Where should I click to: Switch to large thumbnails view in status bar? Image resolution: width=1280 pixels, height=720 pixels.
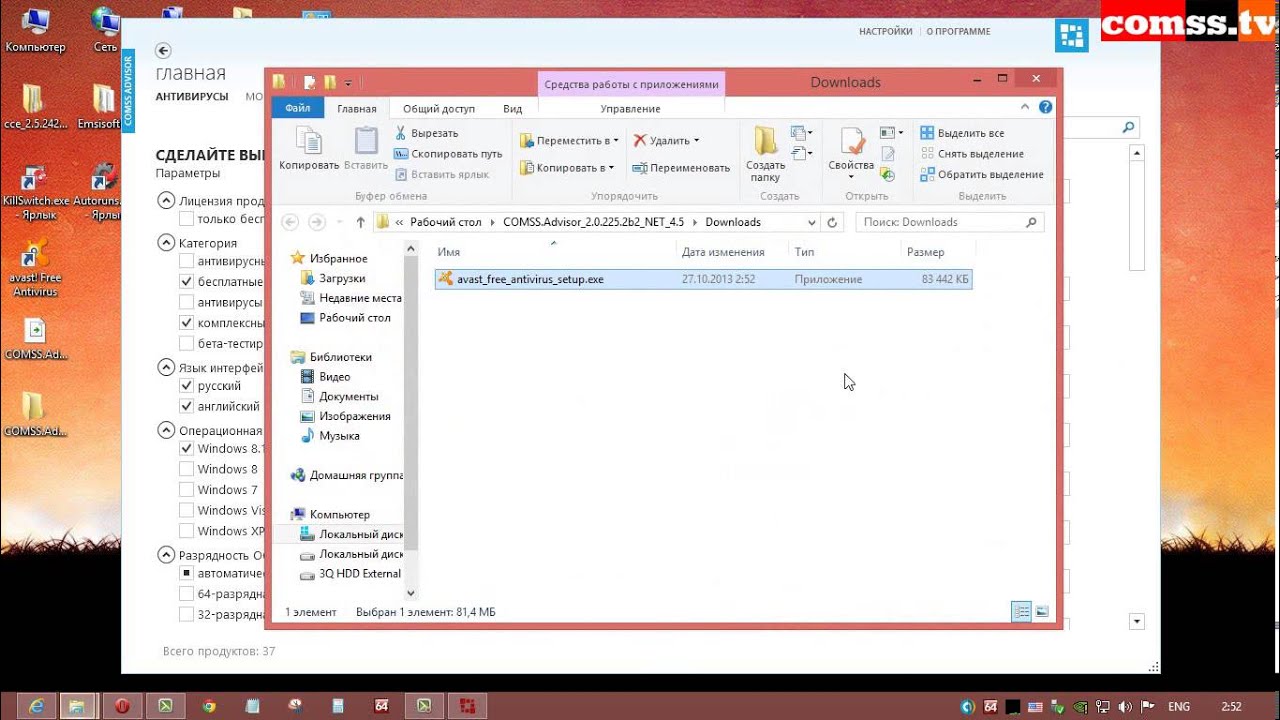(x=1042, y=612)
